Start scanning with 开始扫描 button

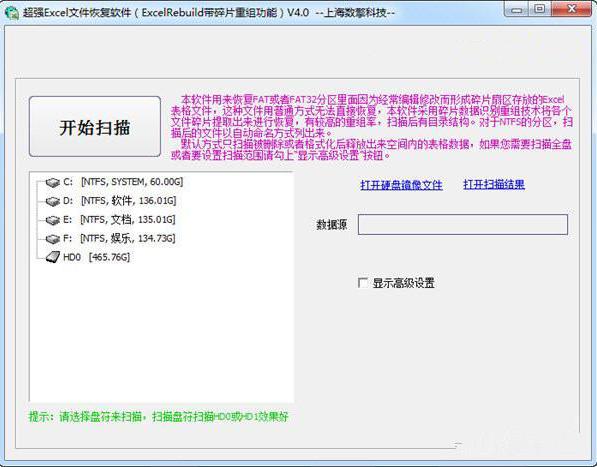point(95,126)
